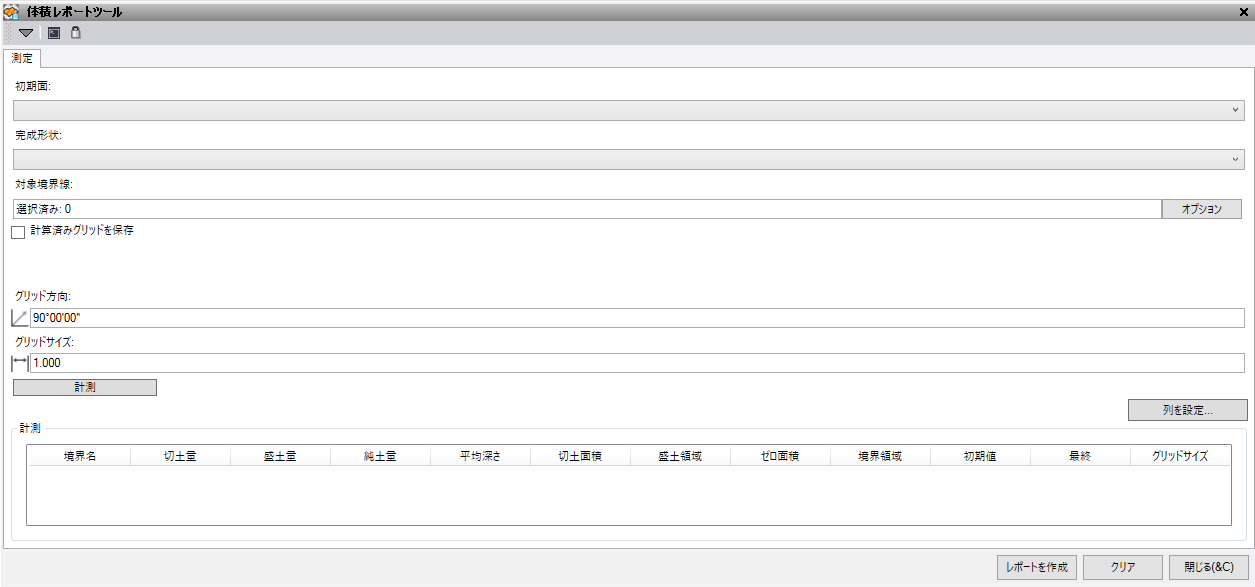Click the app icon in title bar

pos(12,11)
